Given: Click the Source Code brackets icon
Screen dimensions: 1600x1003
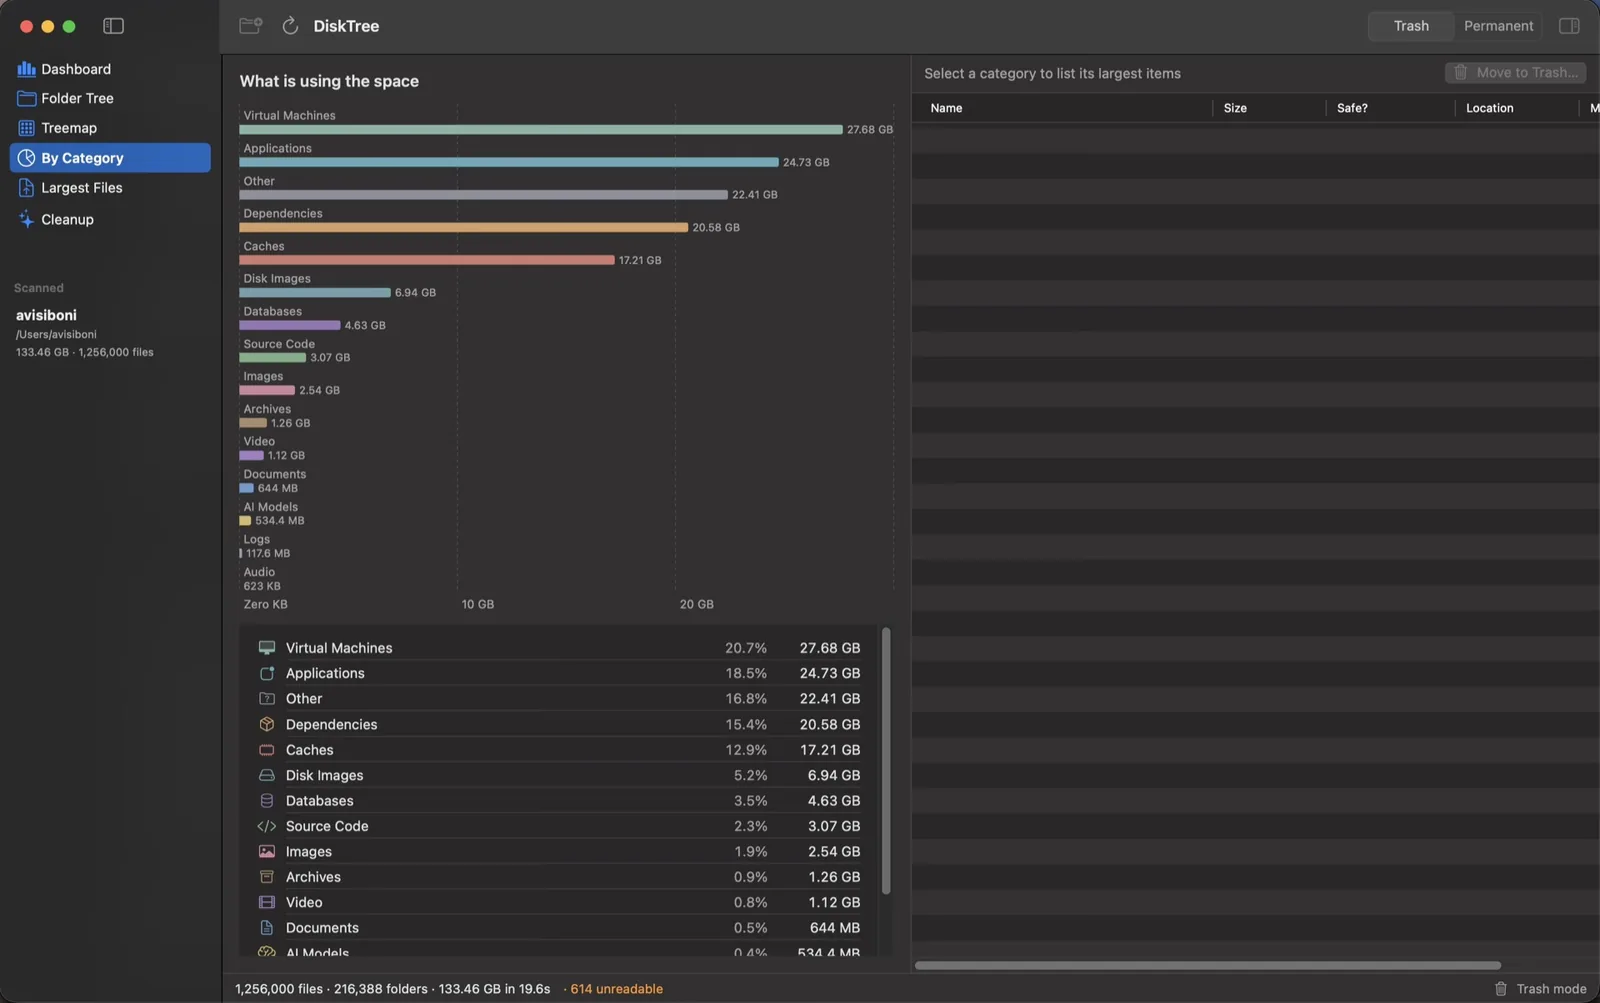Looking at the screenshot, I should [267, 826].
